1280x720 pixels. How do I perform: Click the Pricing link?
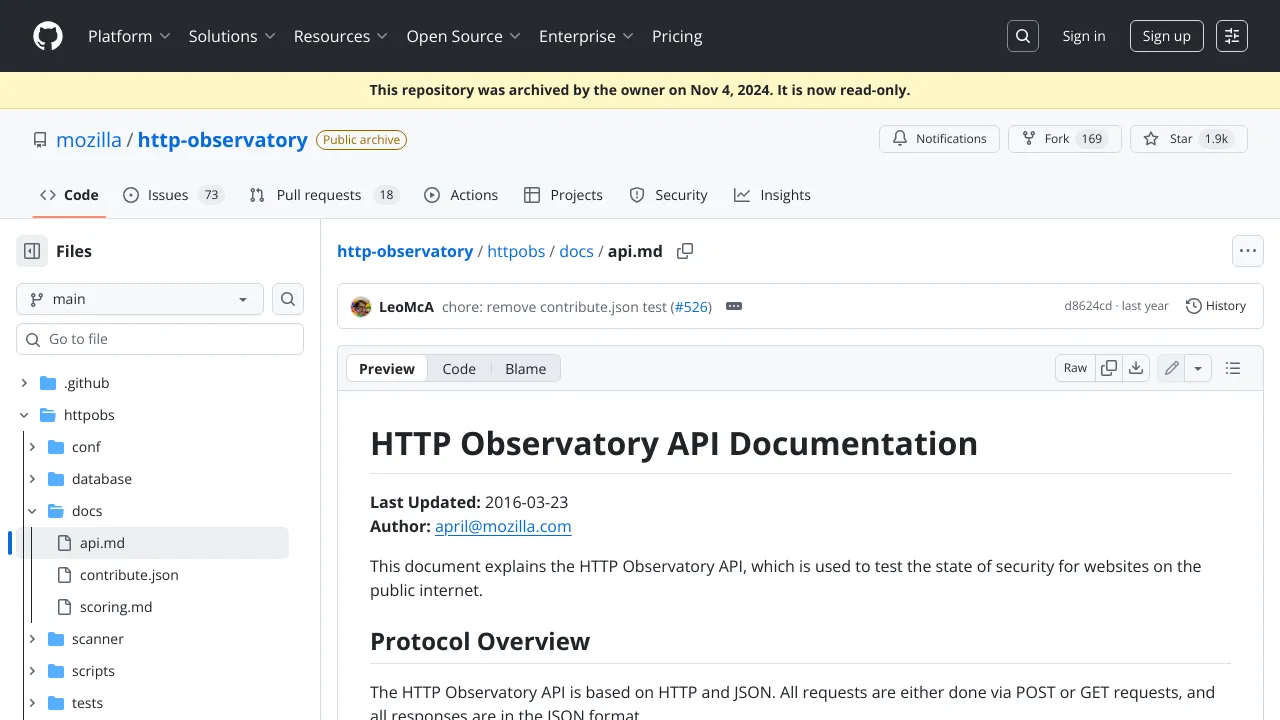pos(677,36)
